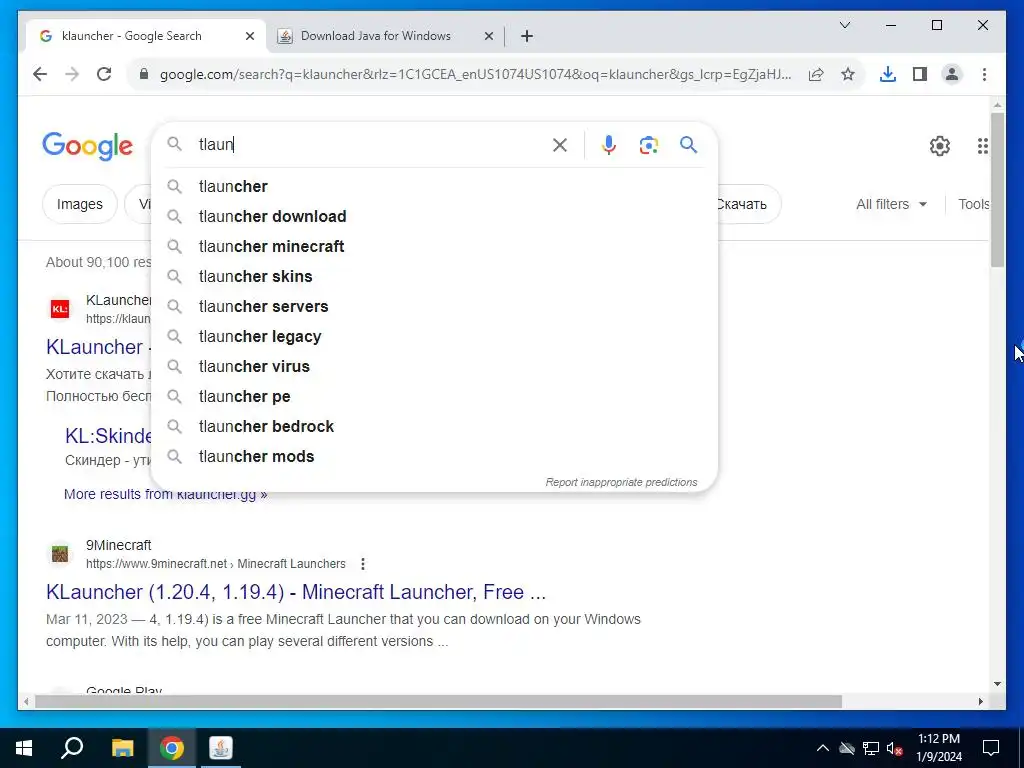Image resolution: width=1024 pixels, height=768 pixels.
Task: Open File Explorer from taskbar
Action: point(122,748)
